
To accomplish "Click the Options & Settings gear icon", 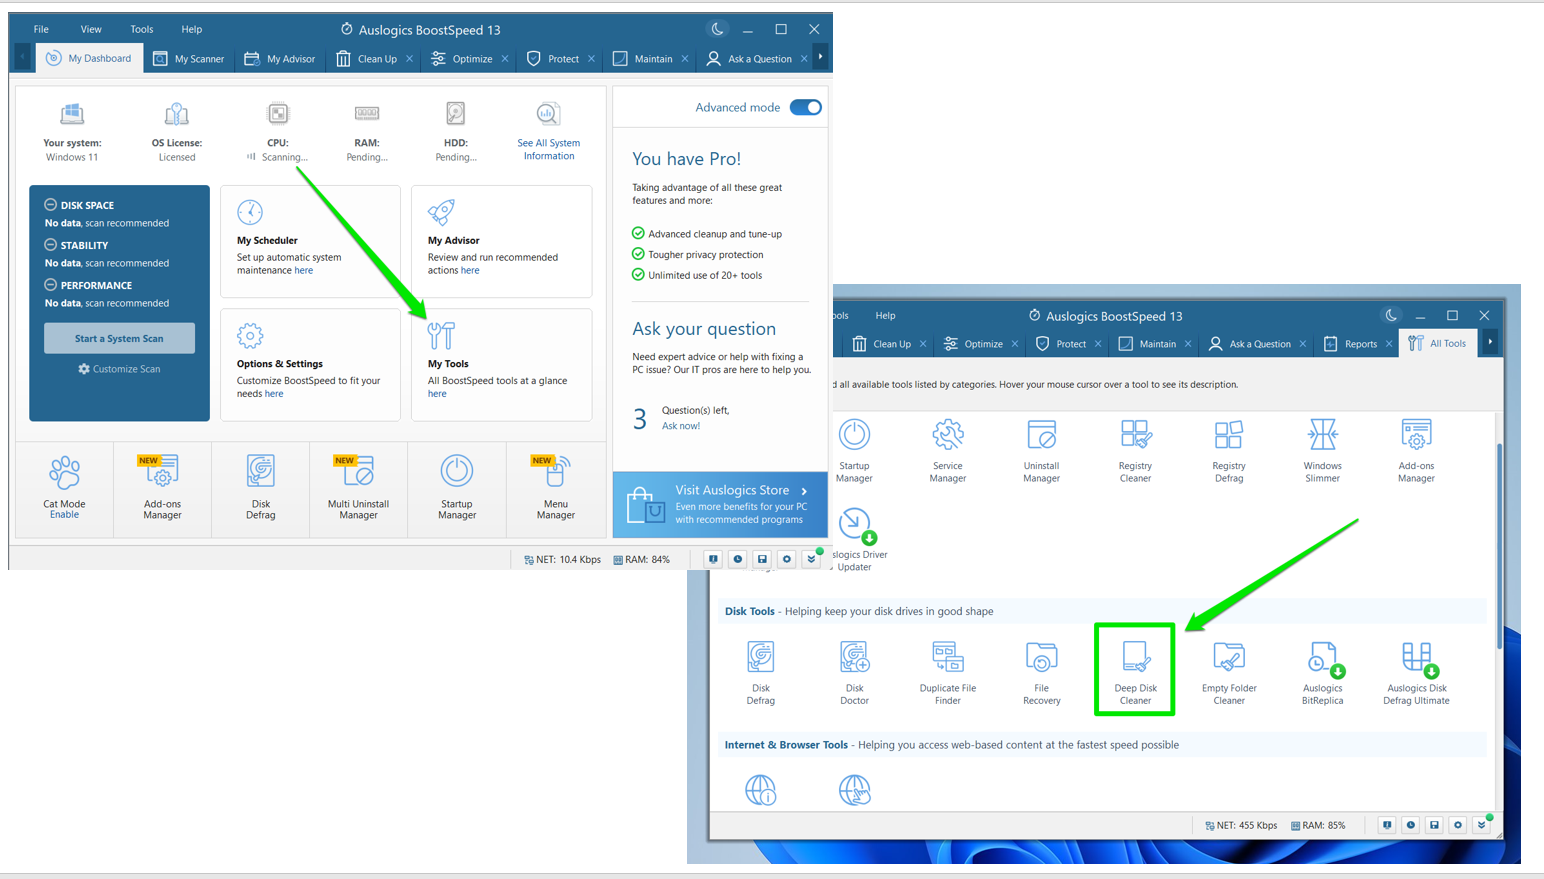I will click(250, 335).
